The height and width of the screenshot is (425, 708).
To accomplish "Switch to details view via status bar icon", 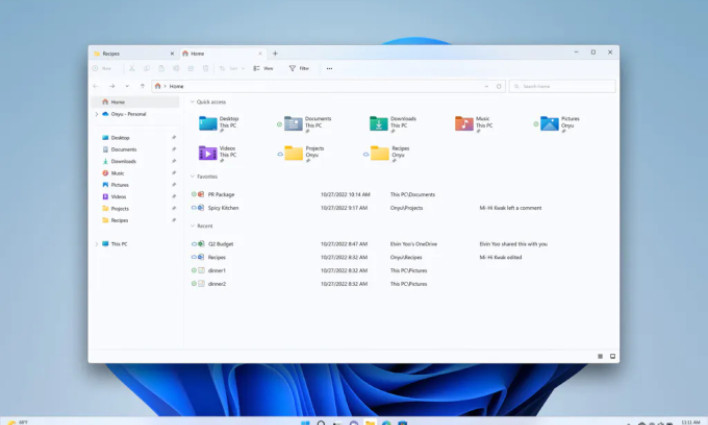I will (600, 356).
